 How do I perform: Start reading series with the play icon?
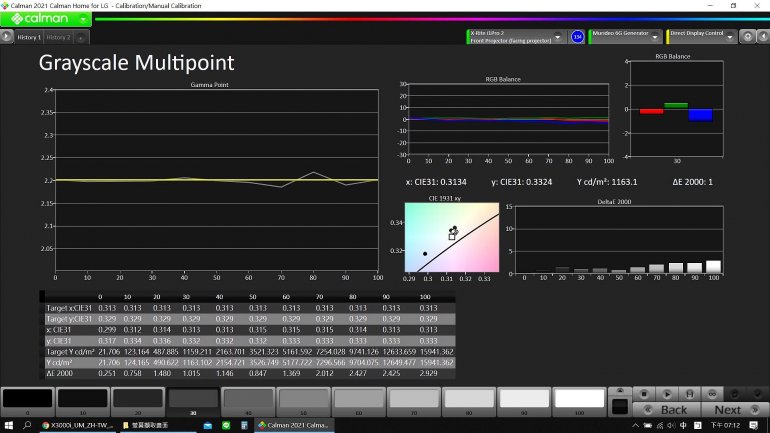click(x=667, y=394)
